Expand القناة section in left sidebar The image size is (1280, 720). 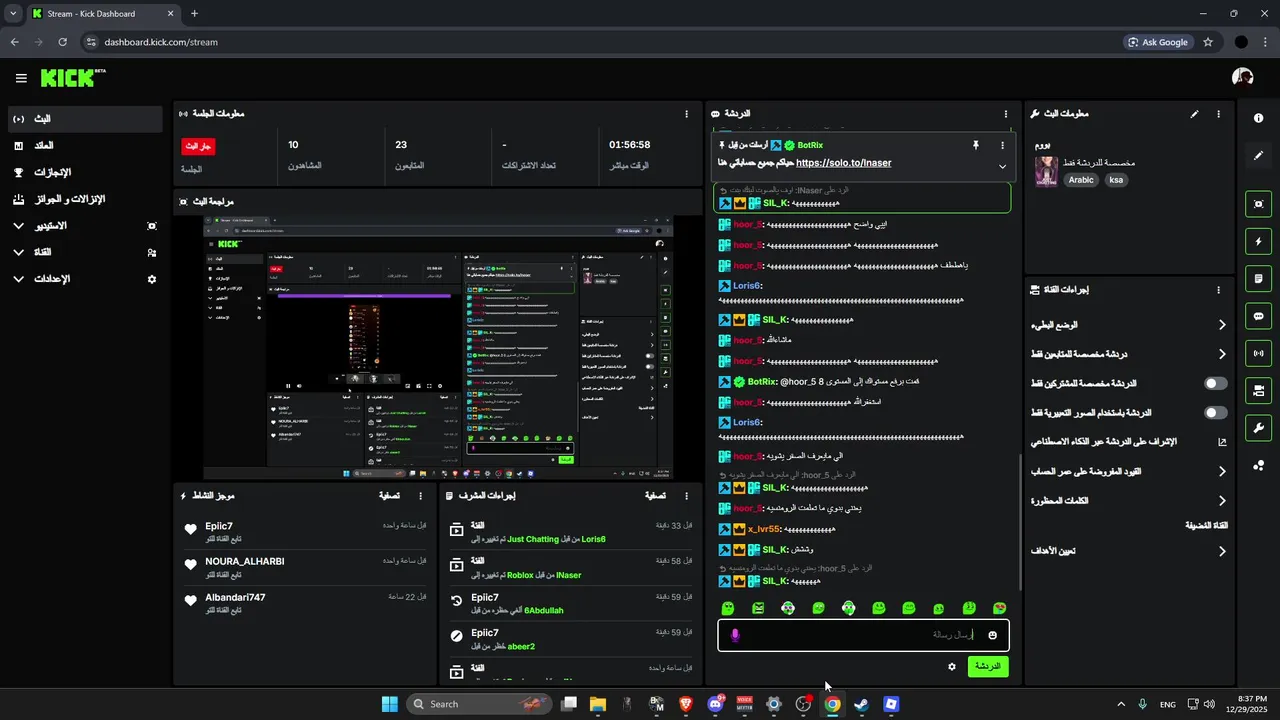pos(85,253)
